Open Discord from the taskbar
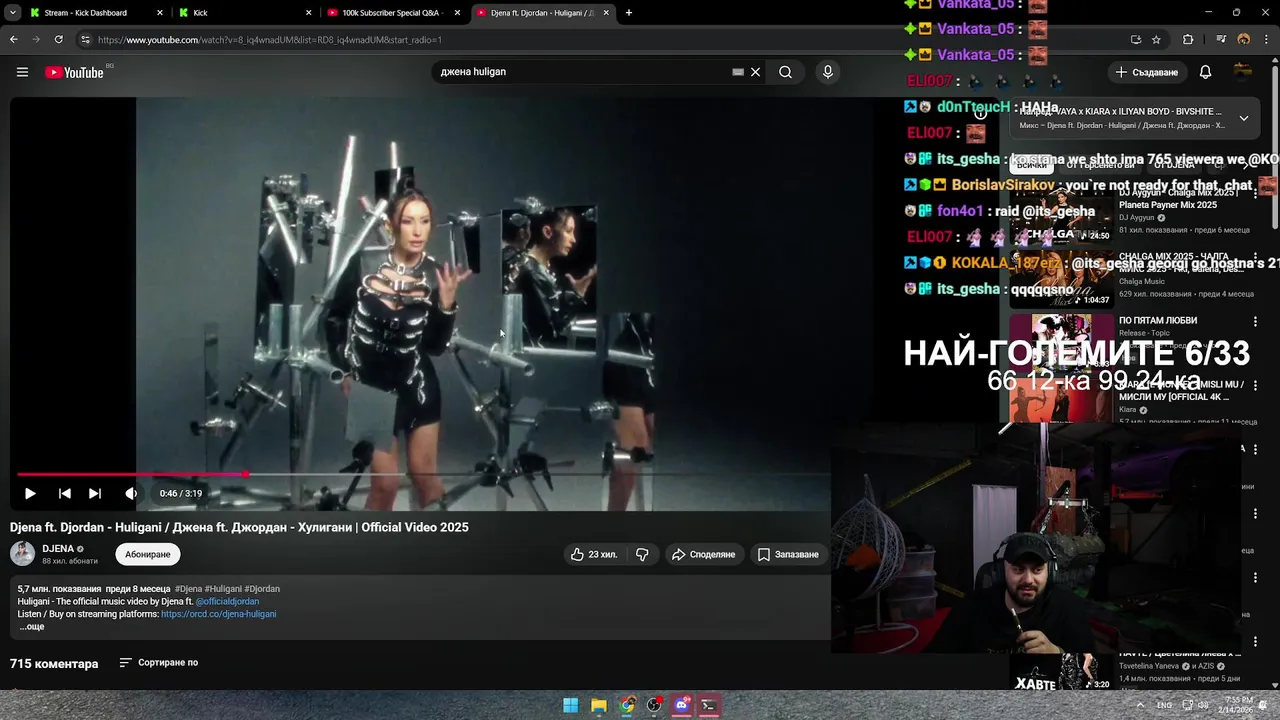The image size is (1280, 720). [681, 705]
